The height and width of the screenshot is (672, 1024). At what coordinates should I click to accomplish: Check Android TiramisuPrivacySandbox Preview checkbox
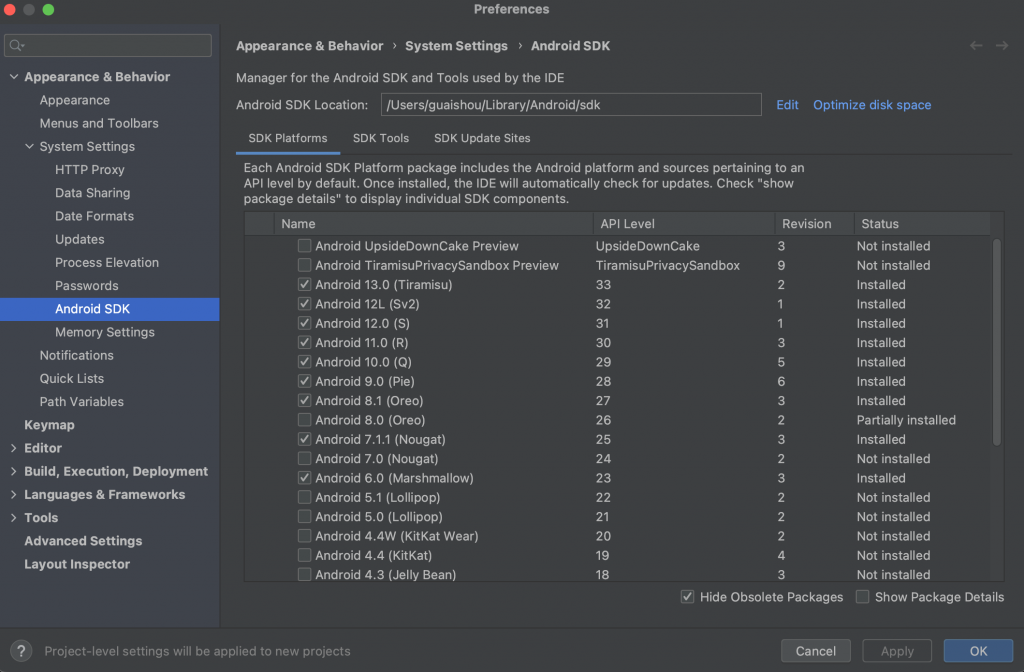point(304,265)
